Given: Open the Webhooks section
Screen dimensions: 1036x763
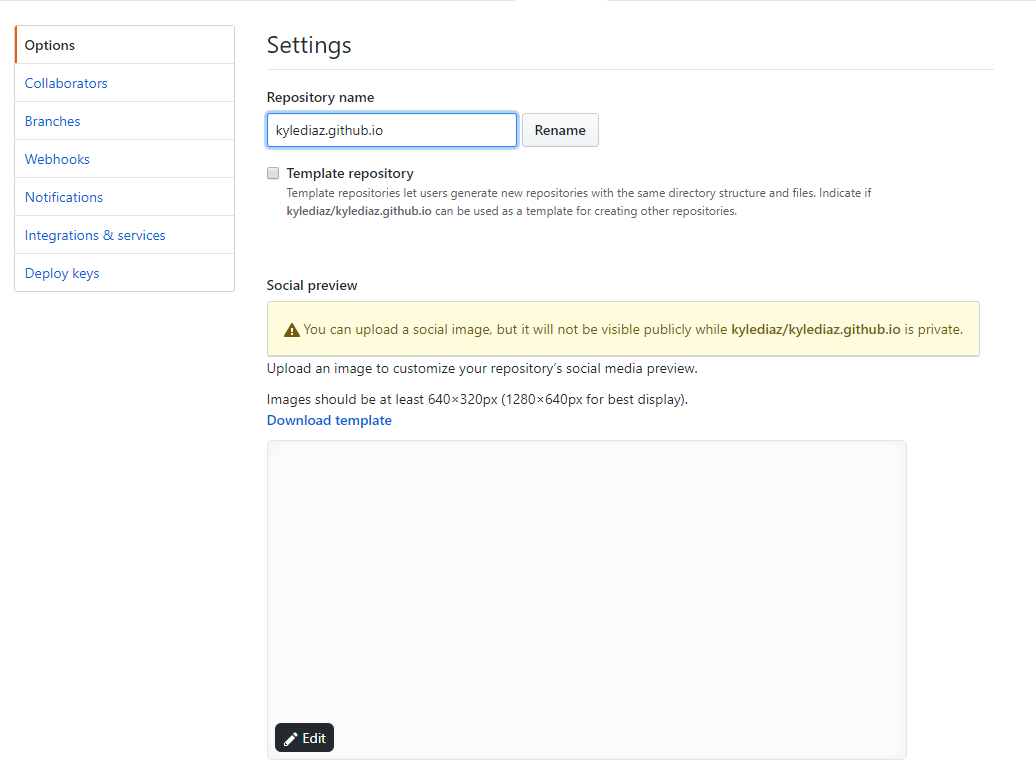Looking at the screenshot, I should 57,158.
